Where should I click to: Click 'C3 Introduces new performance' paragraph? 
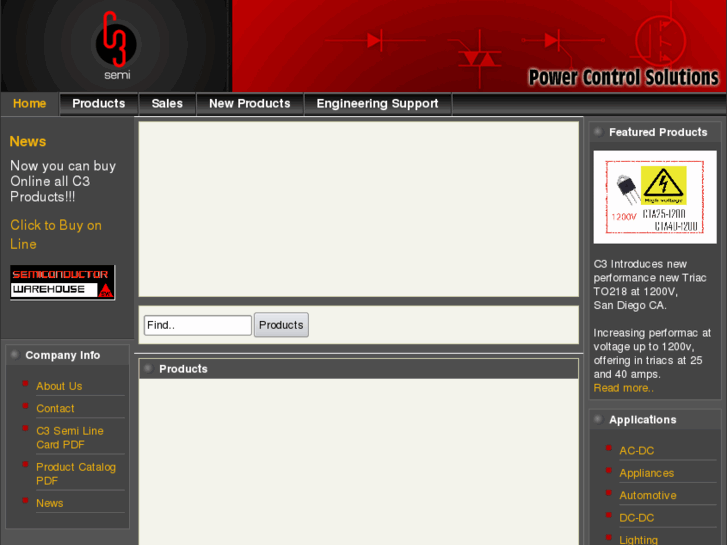pyautogui.click(x=650, y=284)
